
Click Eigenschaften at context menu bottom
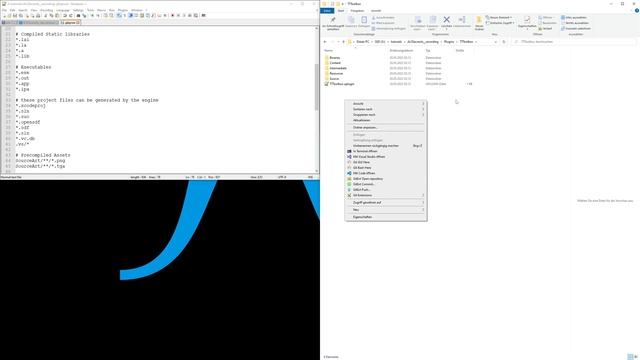point(385,217)
